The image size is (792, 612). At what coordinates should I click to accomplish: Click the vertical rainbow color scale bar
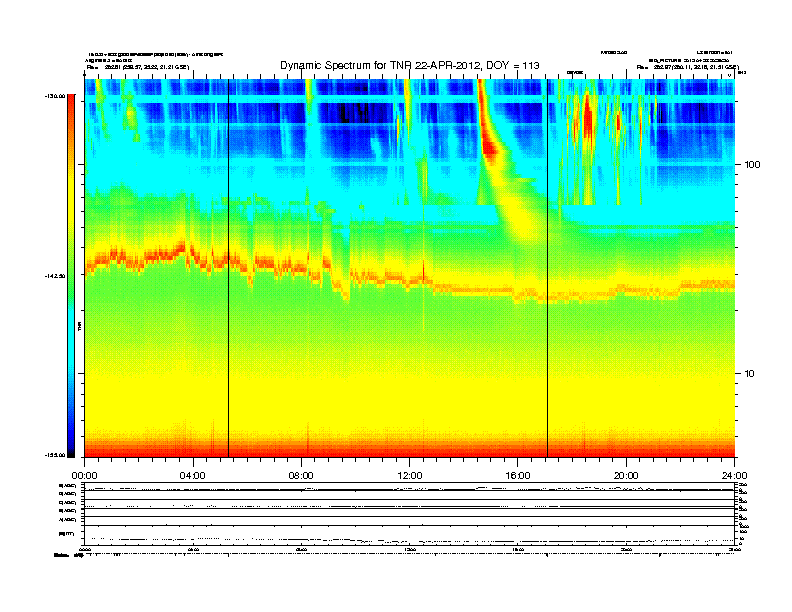pyautogui.click(x=71, y=276)
